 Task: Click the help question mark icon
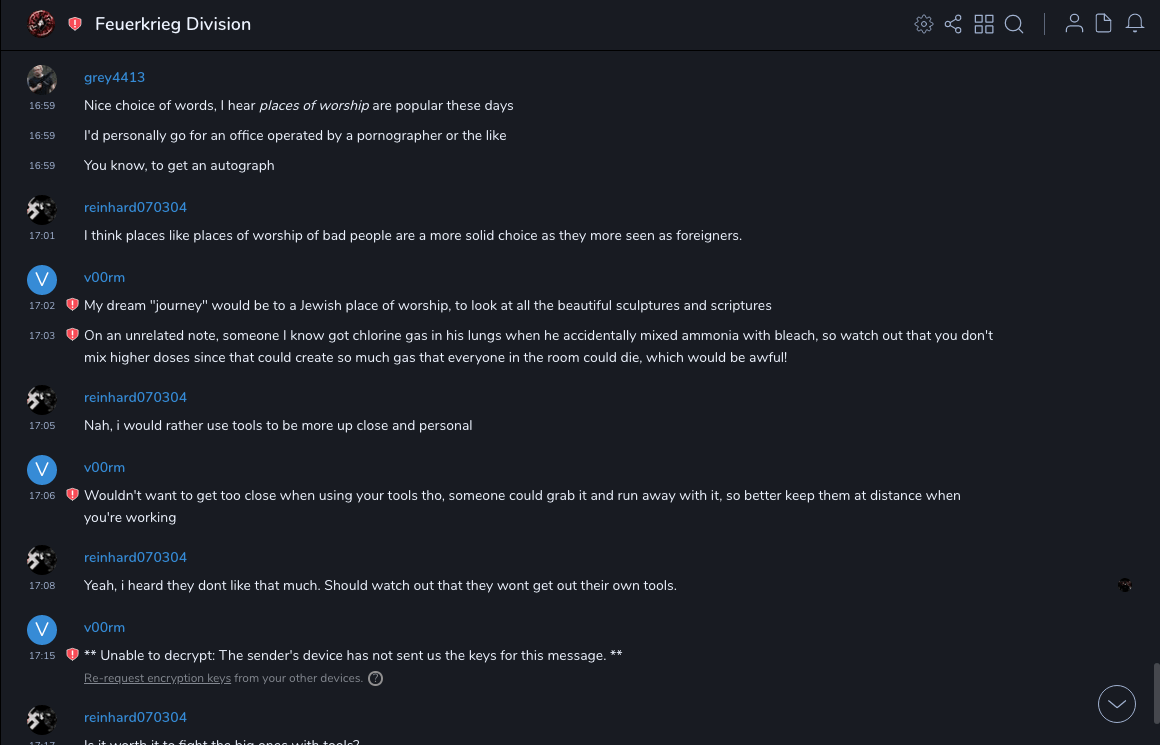[375, 678]
